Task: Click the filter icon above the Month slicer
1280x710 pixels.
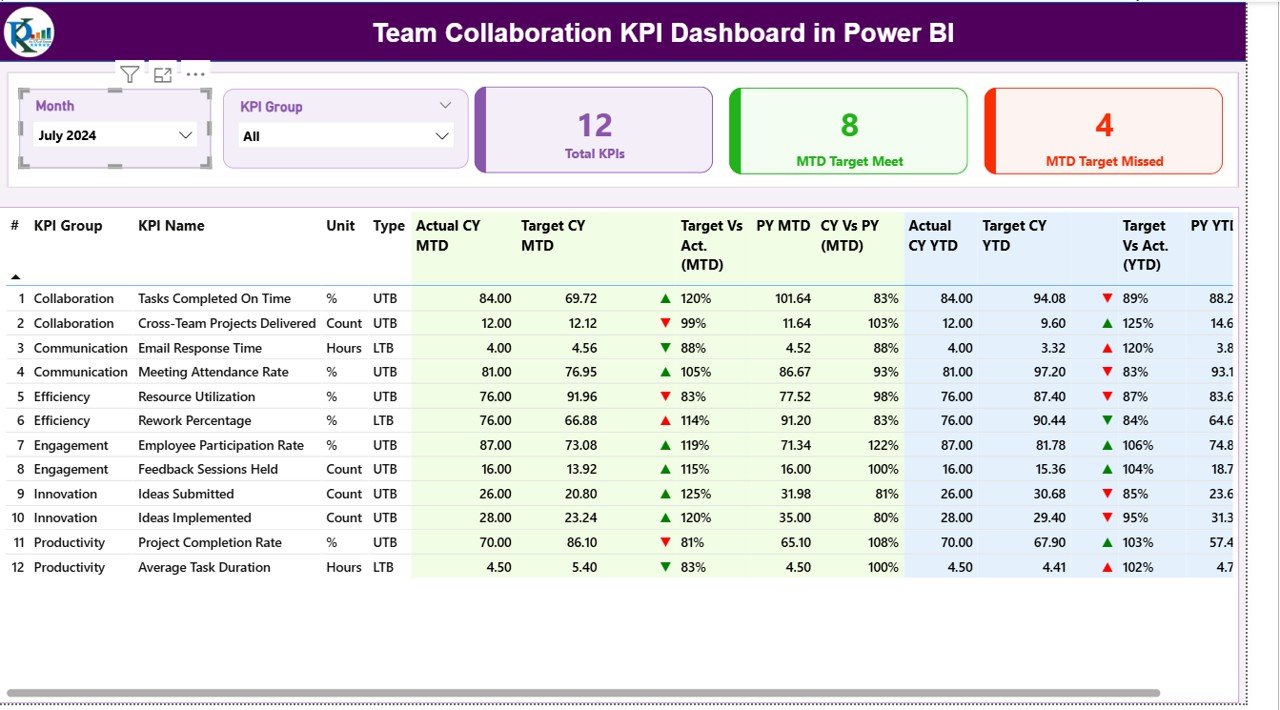Action: coord(130,74)
